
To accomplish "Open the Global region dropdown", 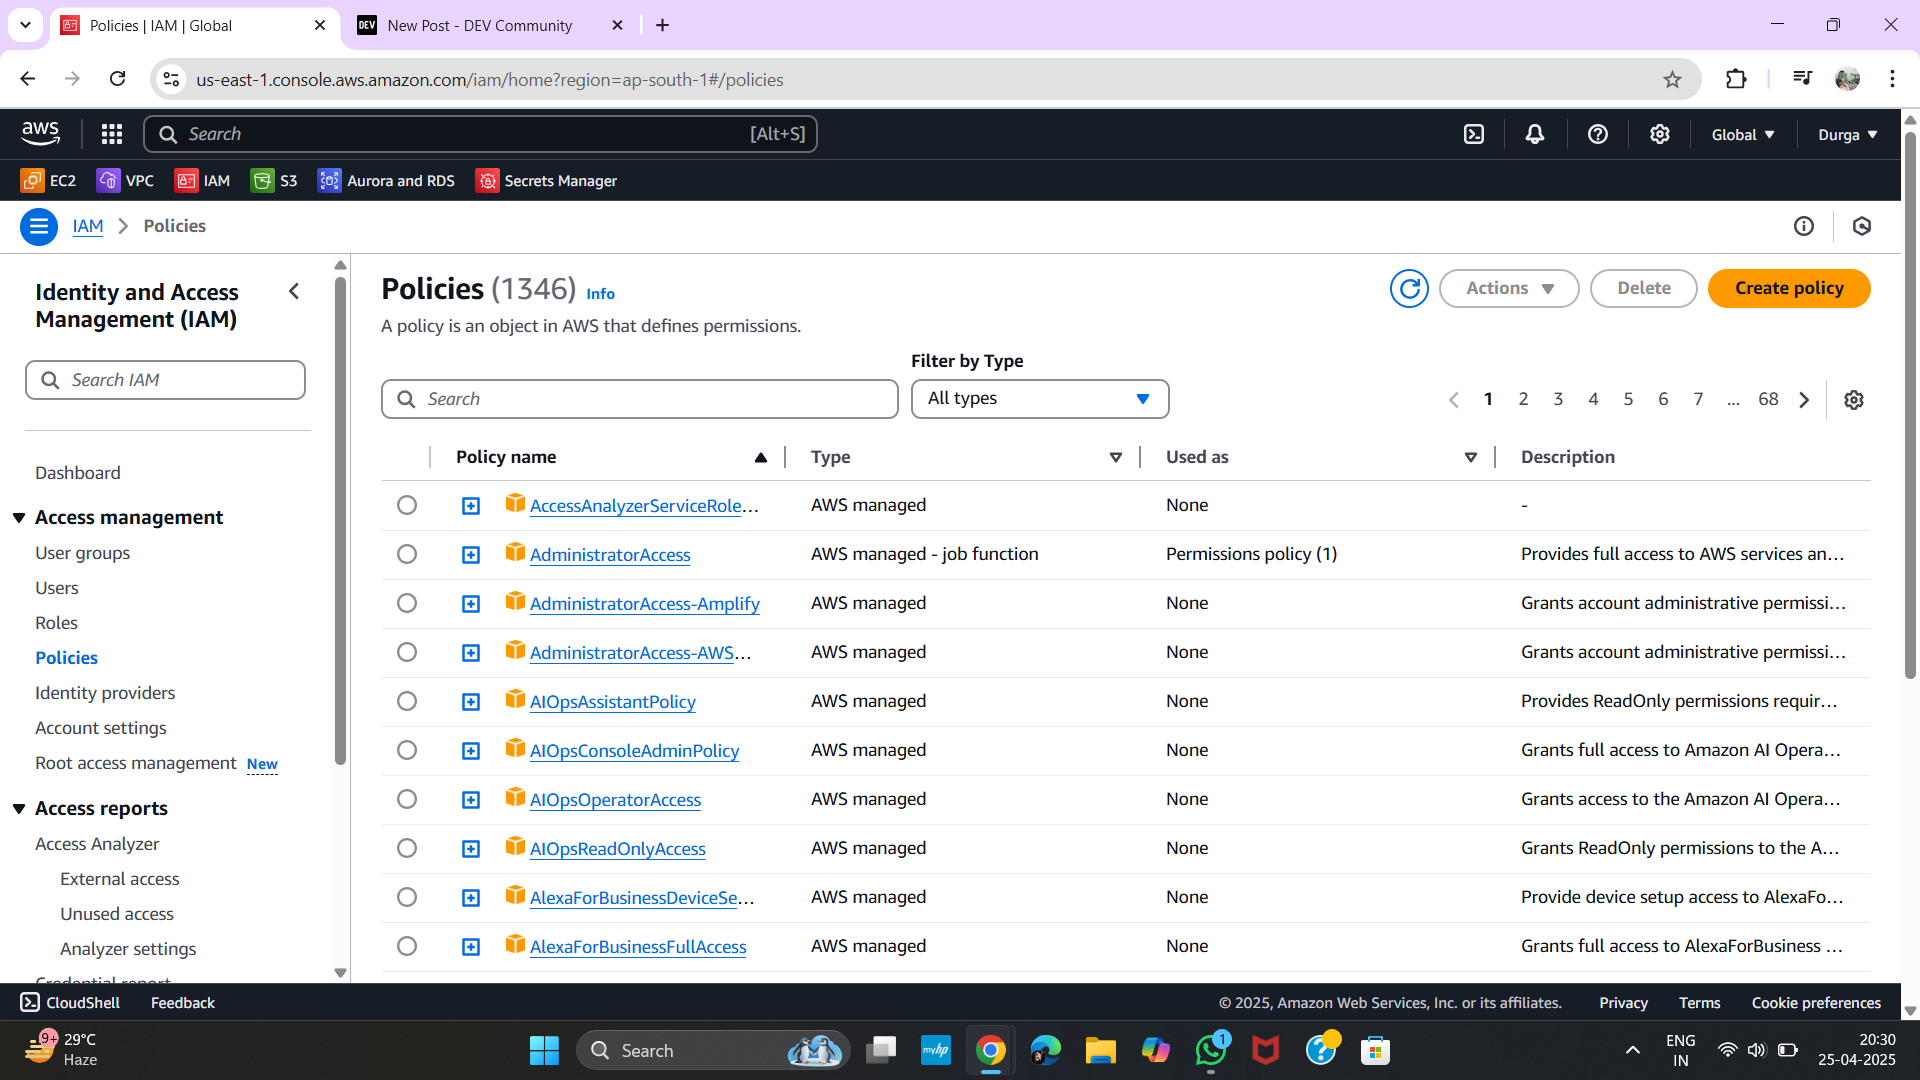I will click(x=1743, y=134).
